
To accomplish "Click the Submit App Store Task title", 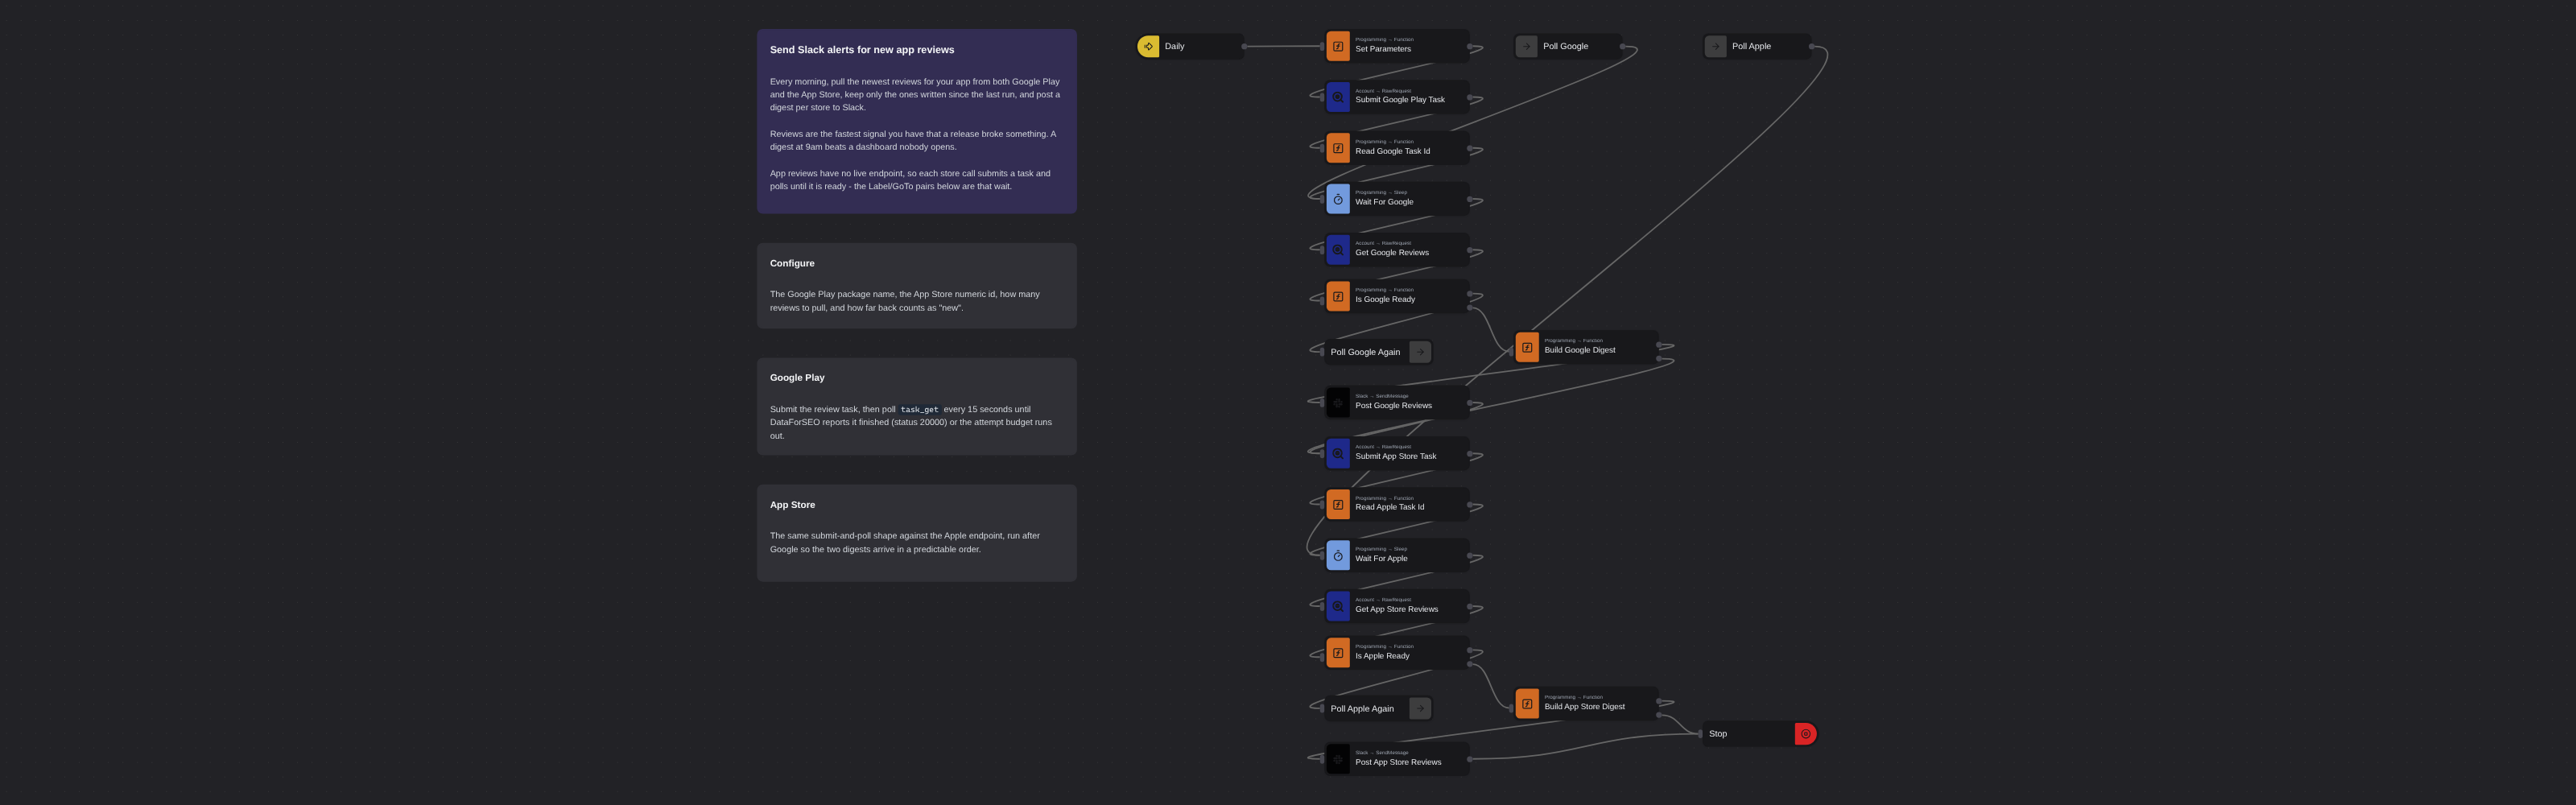I will 1395,456.
